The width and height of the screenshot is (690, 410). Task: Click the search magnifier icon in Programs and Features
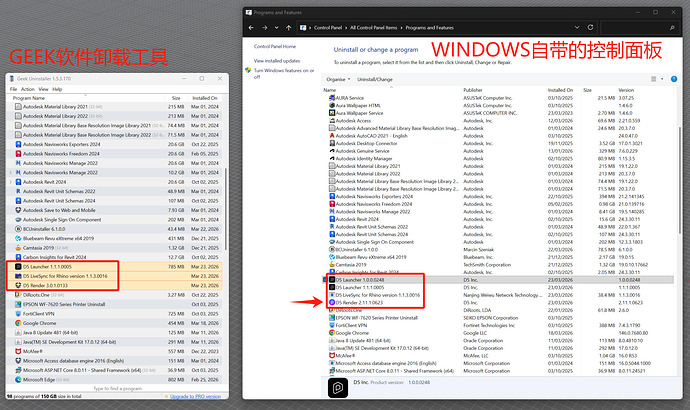coord(672,27)
